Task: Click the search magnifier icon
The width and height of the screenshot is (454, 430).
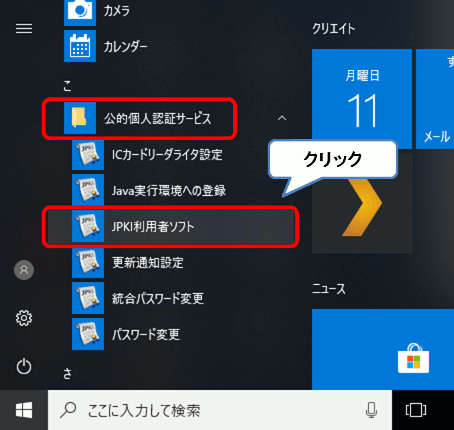Action: click(68, 410)
